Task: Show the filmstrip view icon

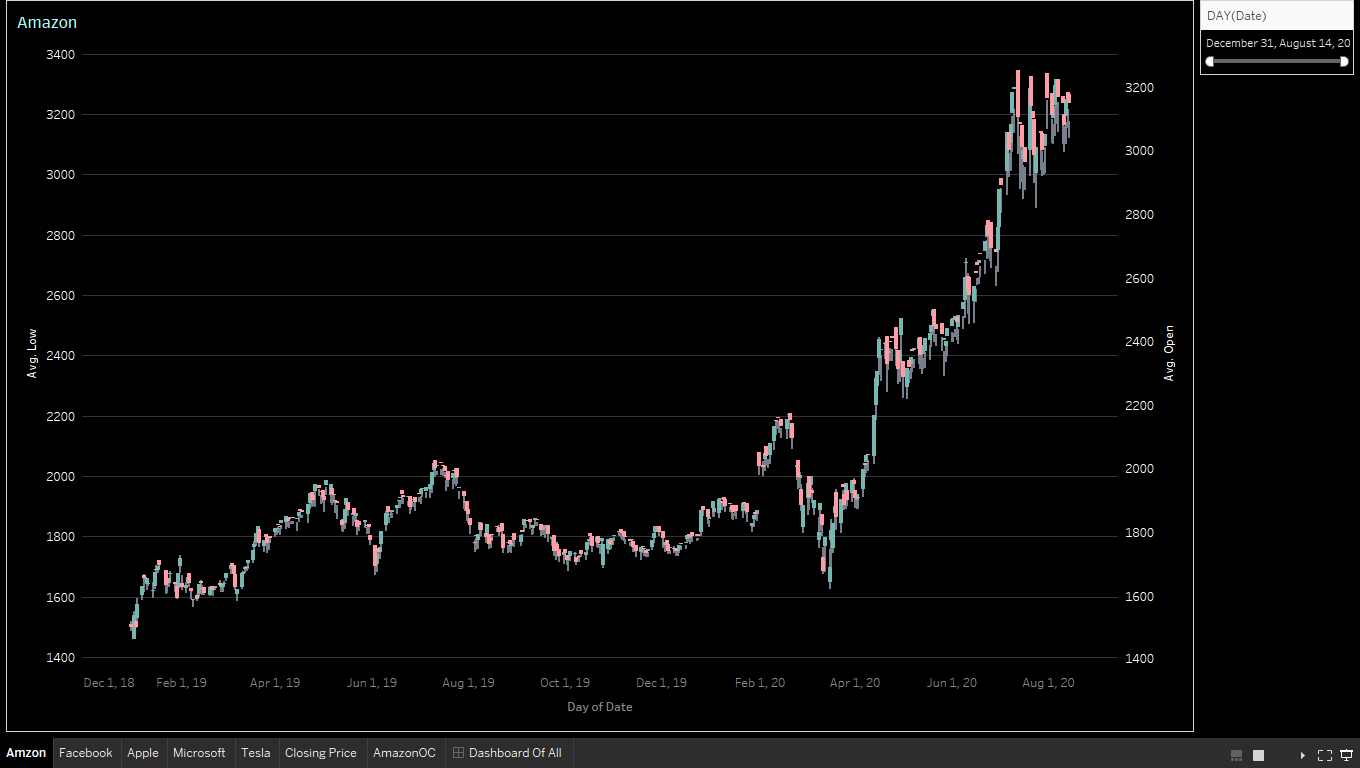Action: click(x=1236, y=754)
